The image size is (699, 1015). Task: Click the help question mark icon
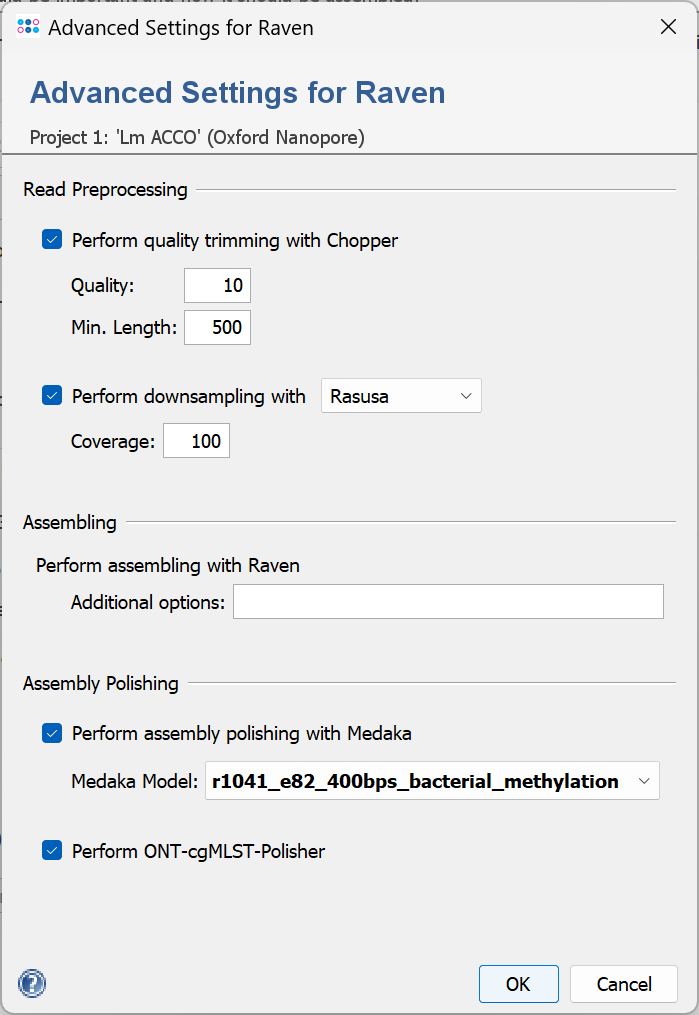[32, 983]
